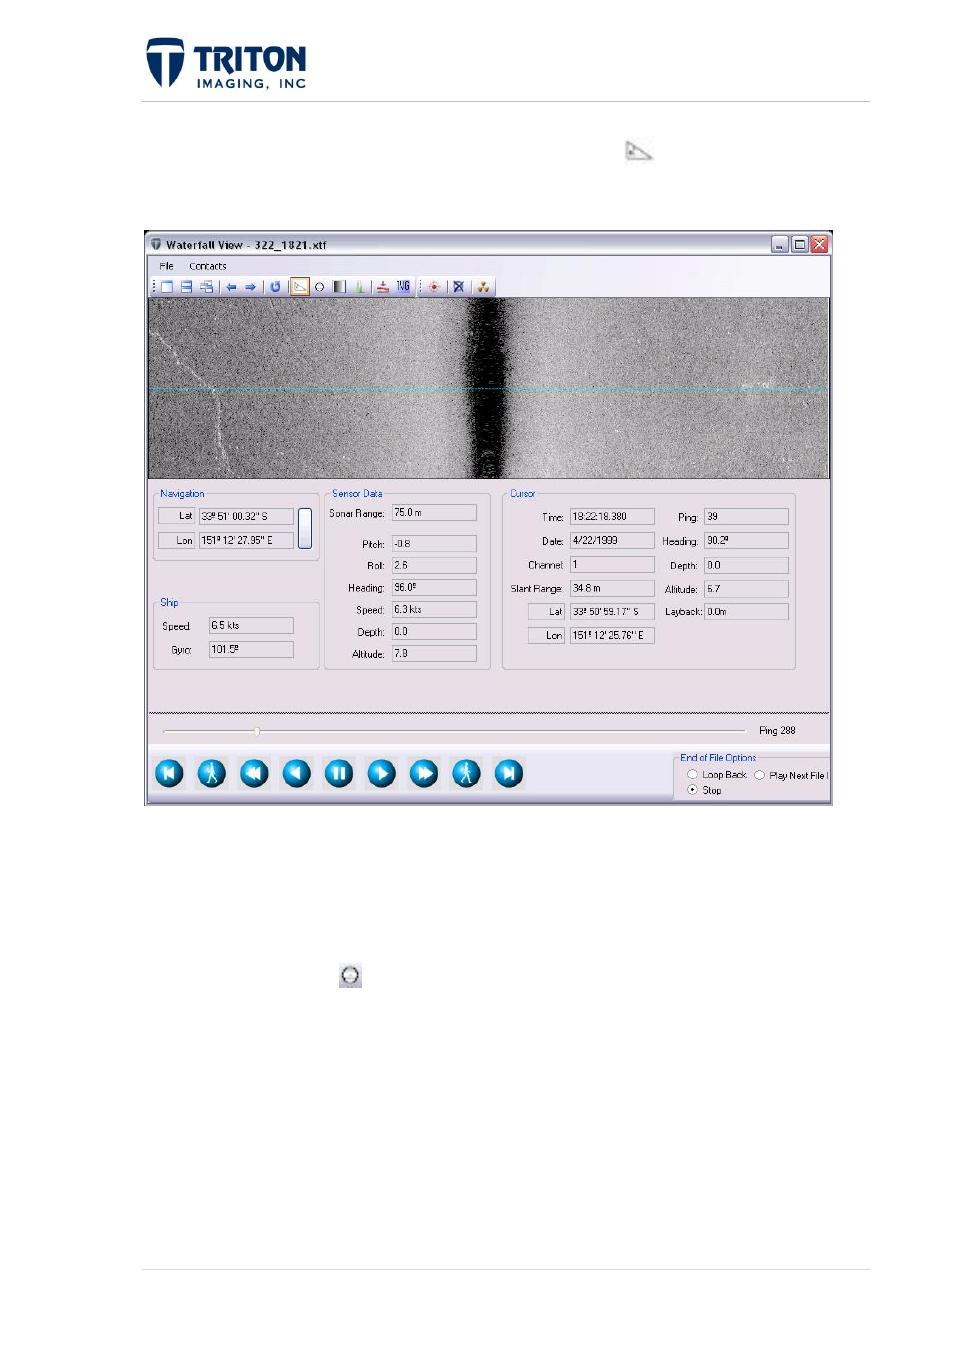Click the play forward button
The width and height of the screenshot is (954, 1350).
pos(382,773)
